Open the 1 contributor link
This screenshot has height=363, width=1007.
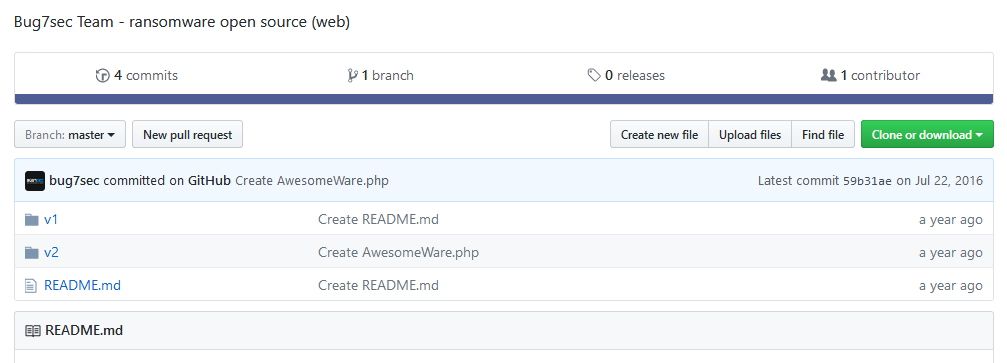click(x=870, y=76)
